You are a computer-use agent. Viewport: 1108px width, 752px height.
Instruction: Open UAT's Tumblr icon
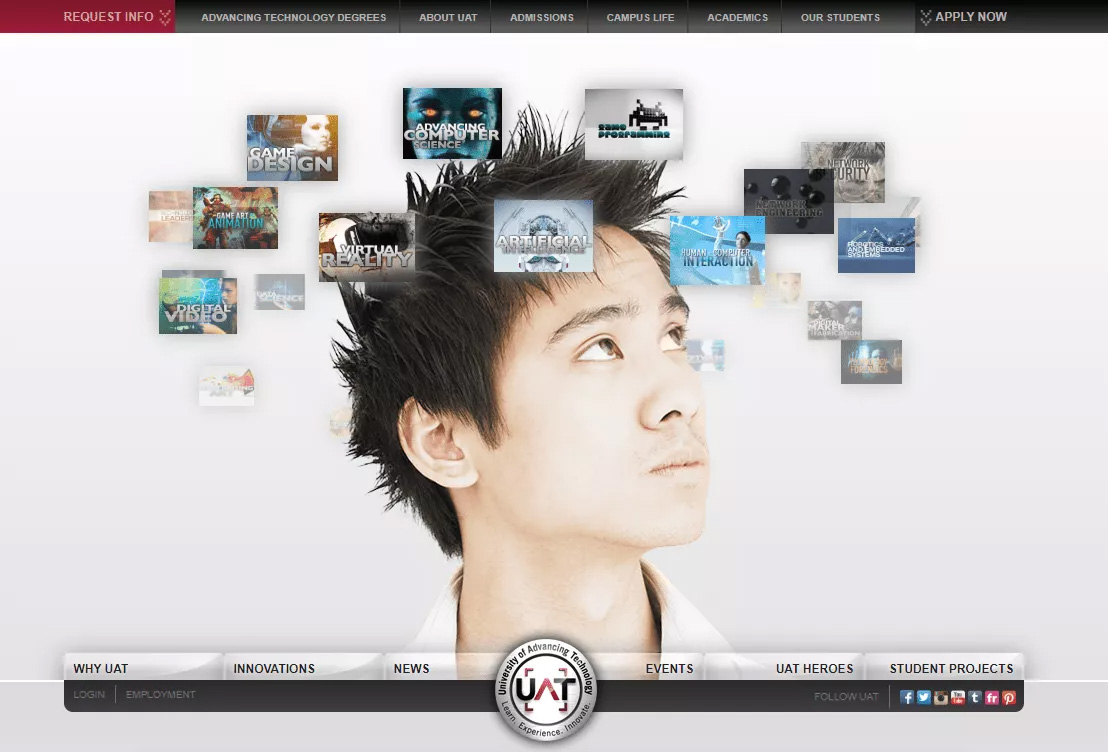tap(974, 698)
